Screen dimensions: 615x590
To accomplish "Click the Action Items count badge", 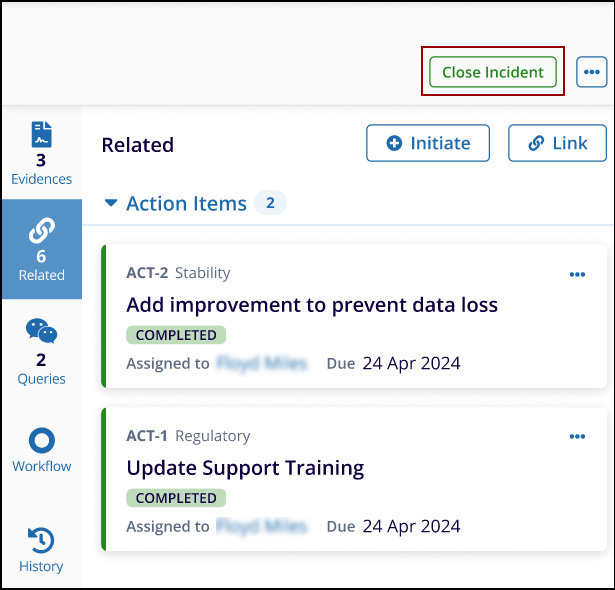I will (x=270, y=204).
